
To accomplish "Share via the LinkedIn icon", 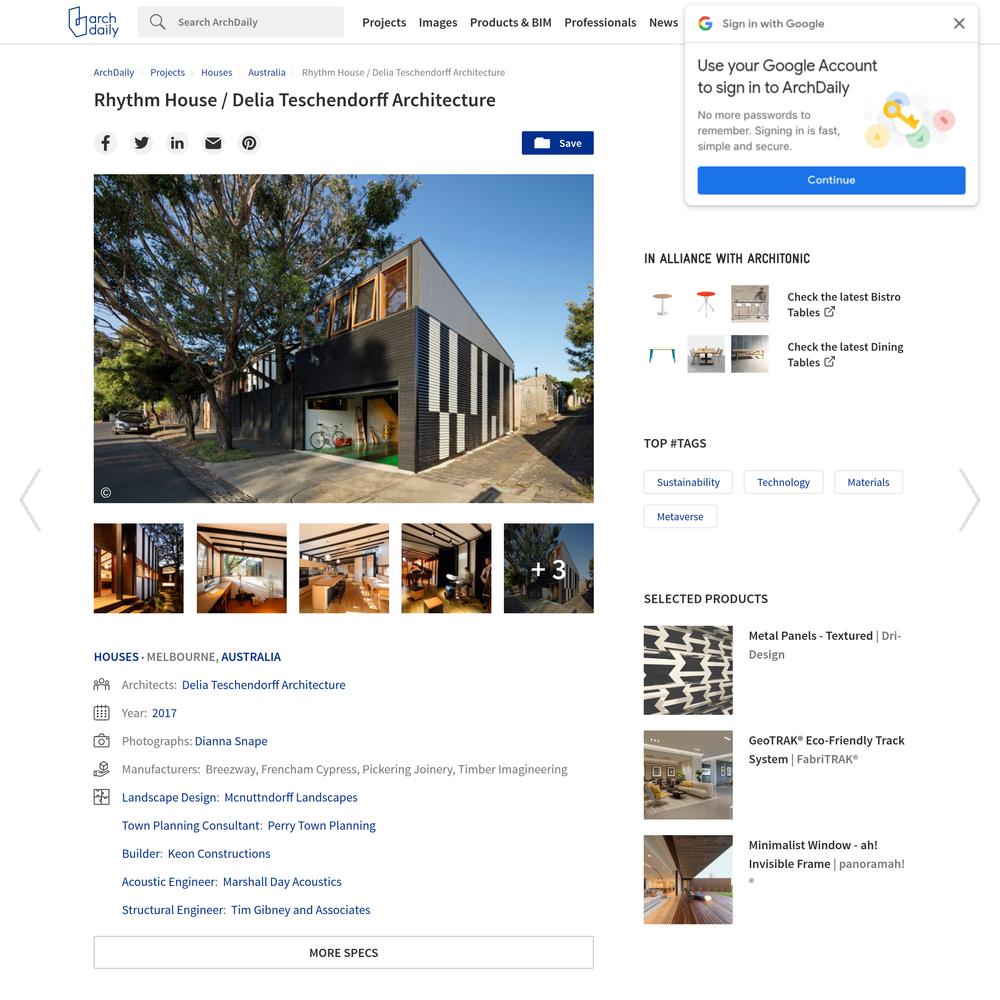I will 177,143.
